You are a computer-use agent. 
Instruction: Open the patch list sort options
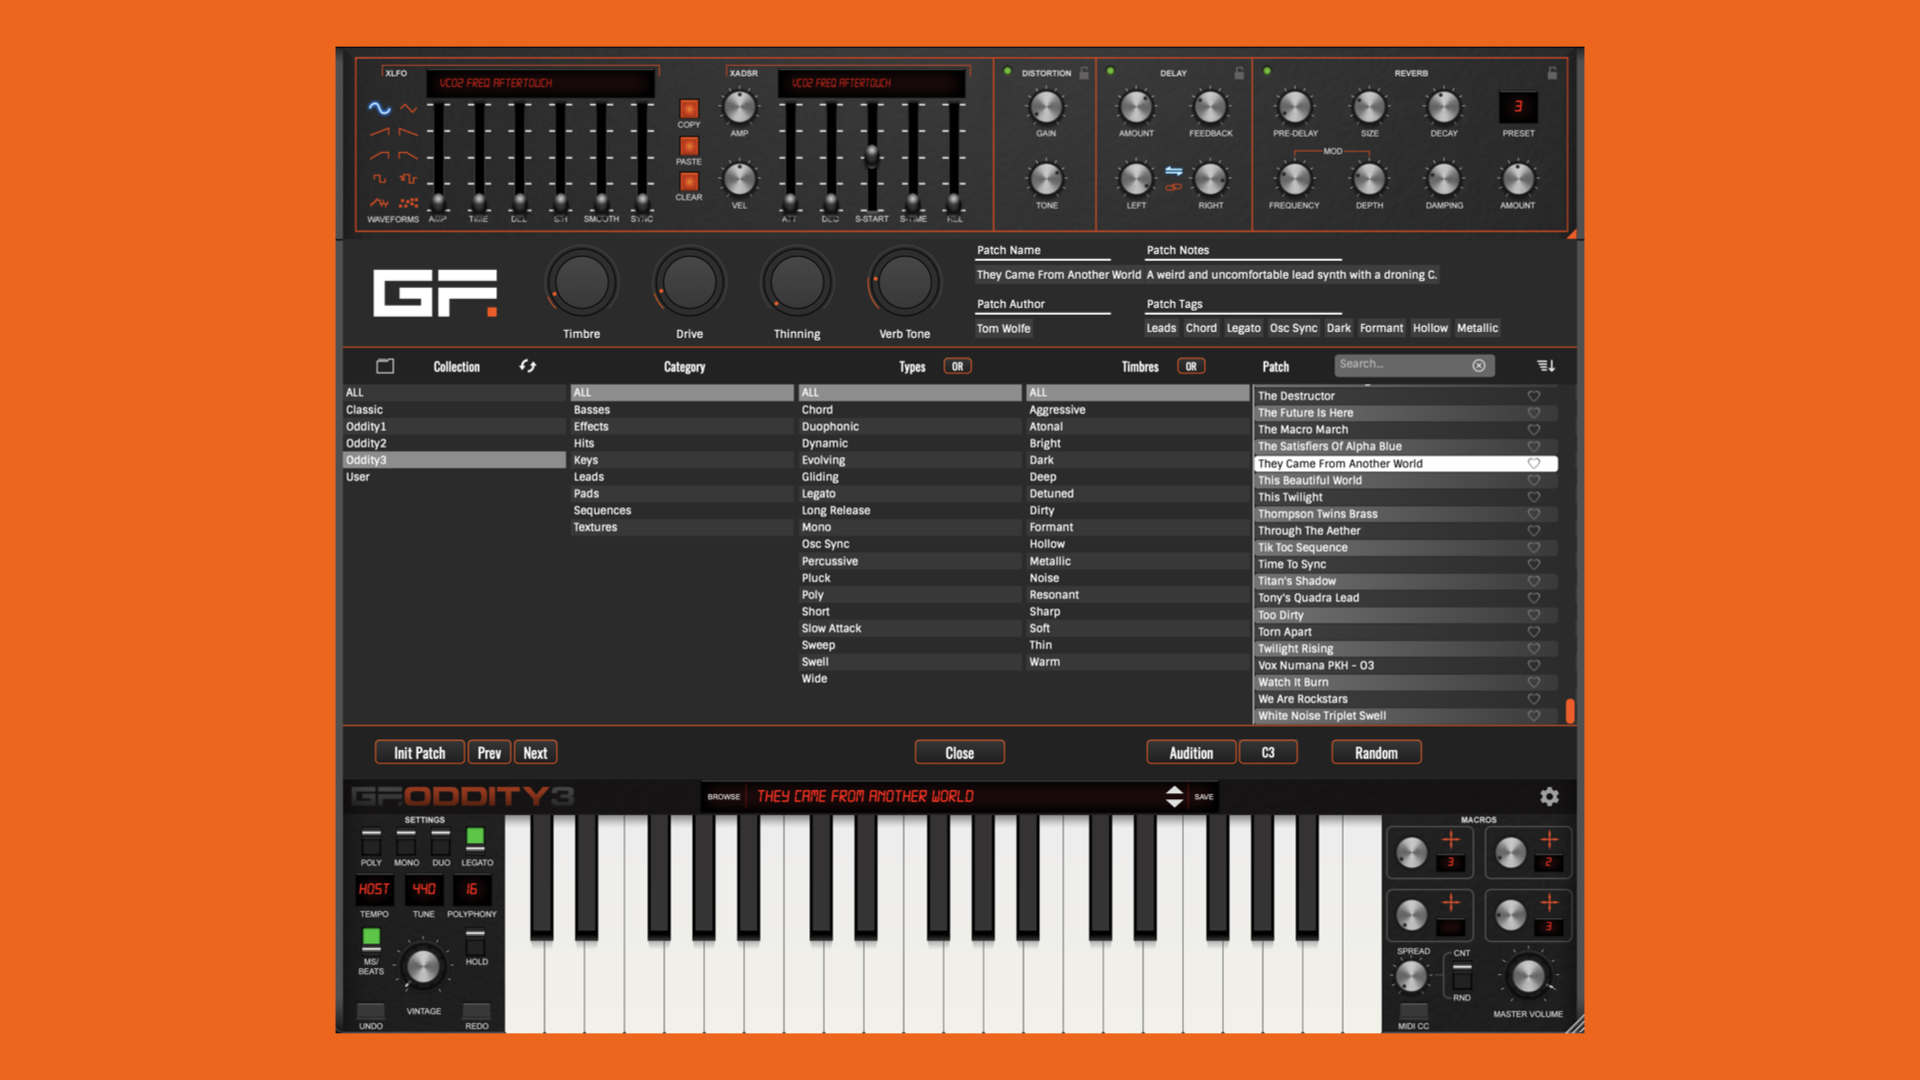pyautogui.click(x=1546, y=365)
